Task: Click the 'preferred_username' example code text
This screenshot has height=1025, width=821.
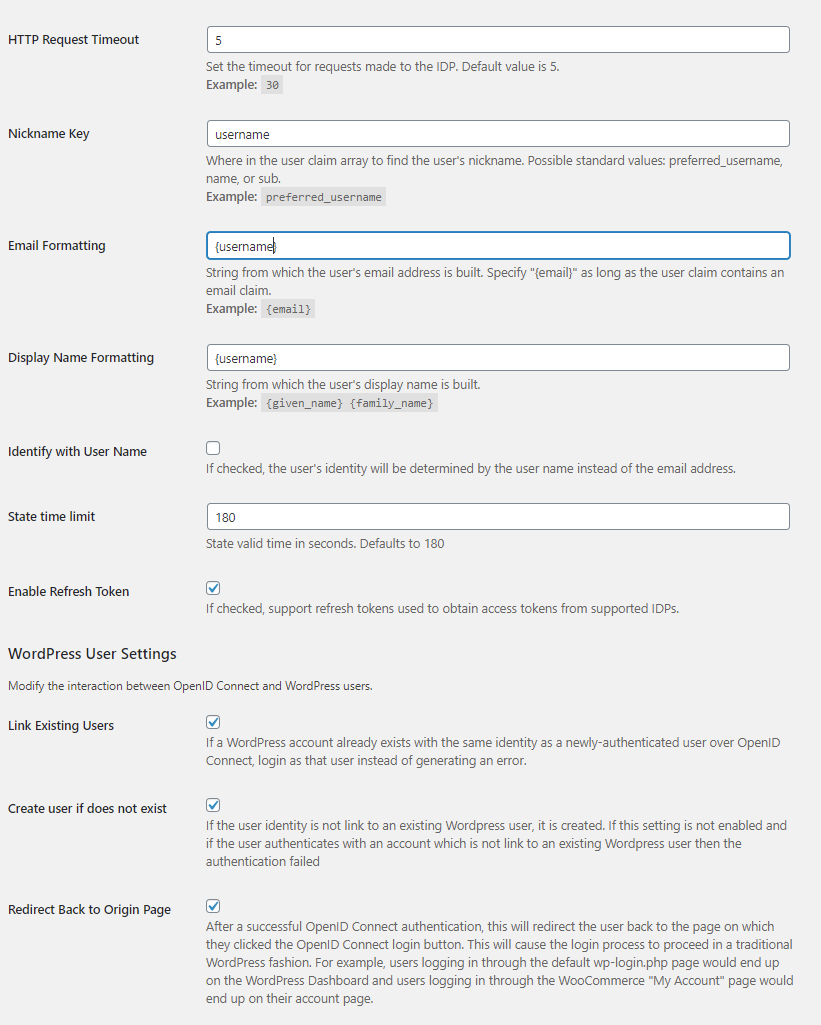Action: click(323, 198)
